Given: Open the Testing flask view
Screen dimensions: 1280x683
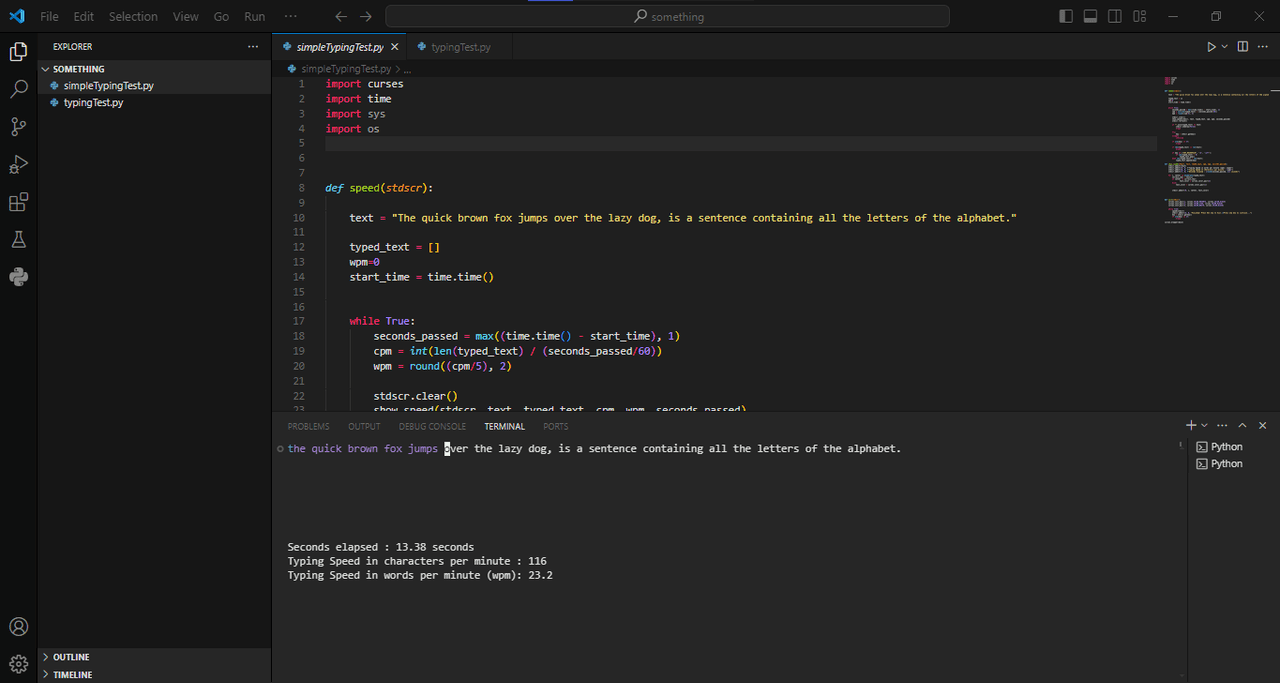Looking at the screenshot, I should pyautogui.click(x=18, y=240).
